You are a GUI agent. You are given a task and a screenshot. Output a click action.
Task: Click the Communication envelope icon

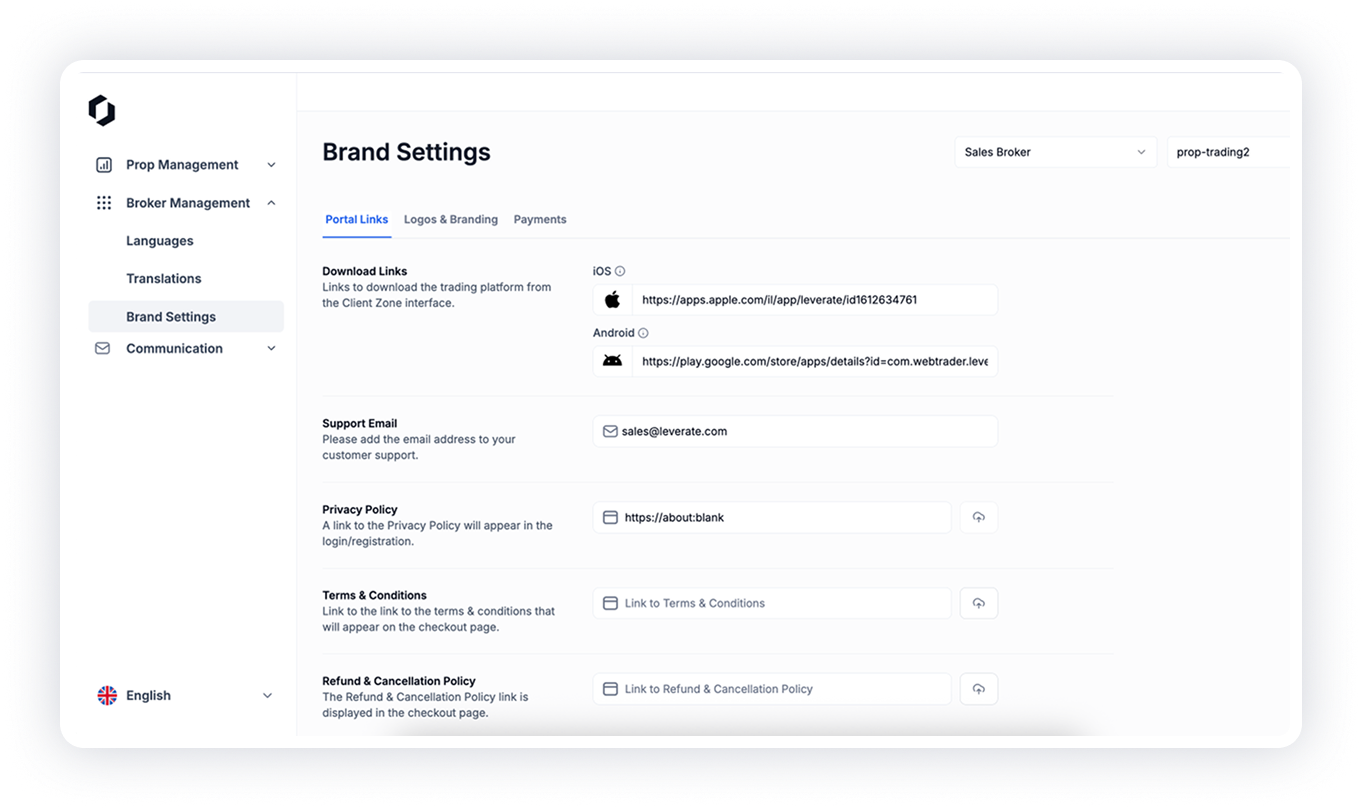(x=102, y=348)
